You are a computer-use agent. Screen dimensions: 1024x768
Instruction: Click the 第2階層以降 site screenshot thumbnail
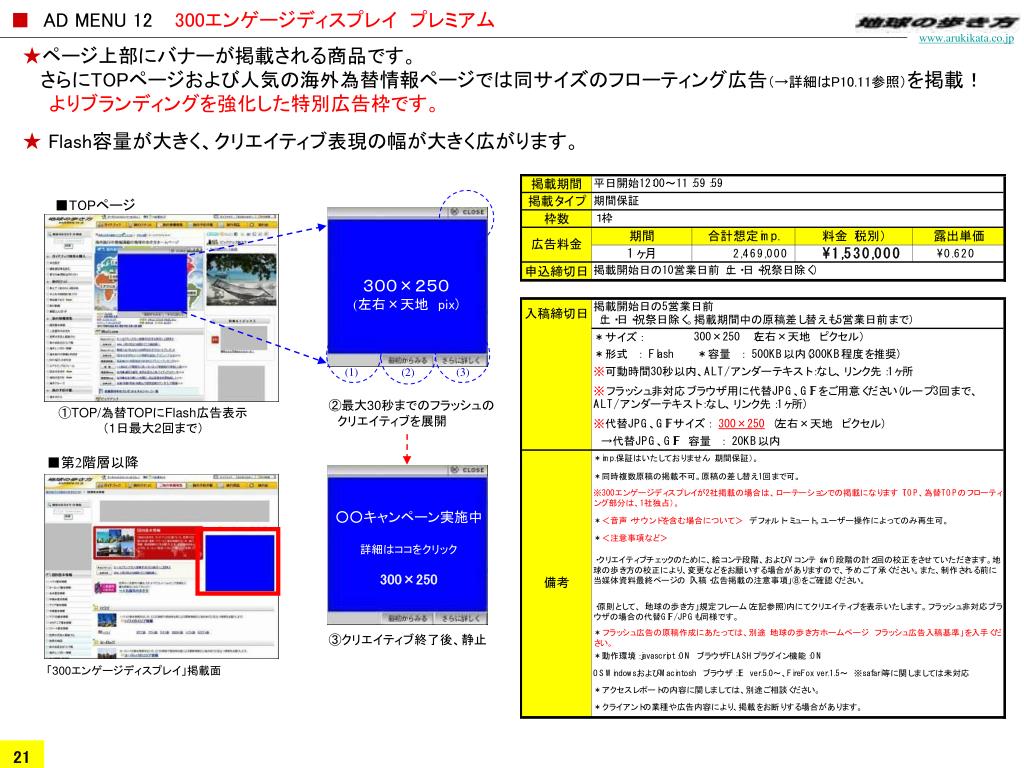[161, 566]
